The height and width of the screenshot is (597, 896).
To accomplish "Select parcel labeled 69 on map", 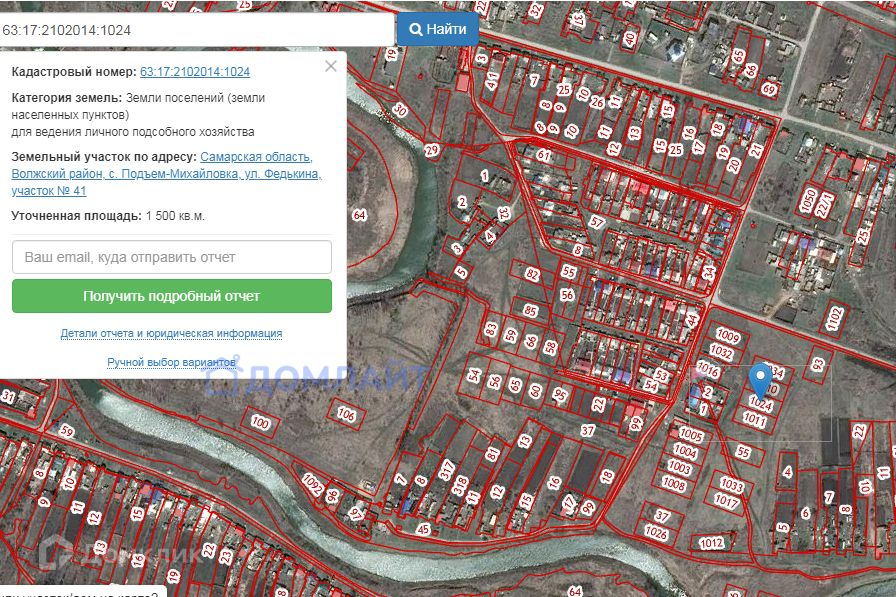I will coord(769,90).
